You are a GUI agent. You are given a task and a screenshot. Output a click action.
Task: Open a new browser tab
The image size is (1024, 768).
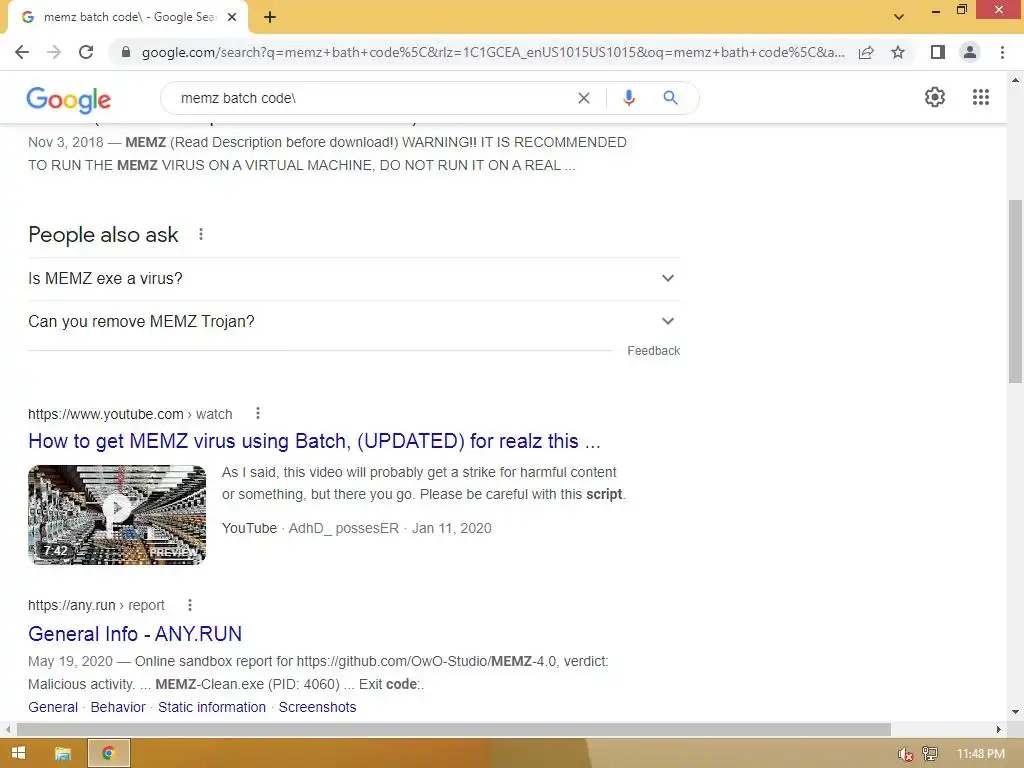(270, 18)
